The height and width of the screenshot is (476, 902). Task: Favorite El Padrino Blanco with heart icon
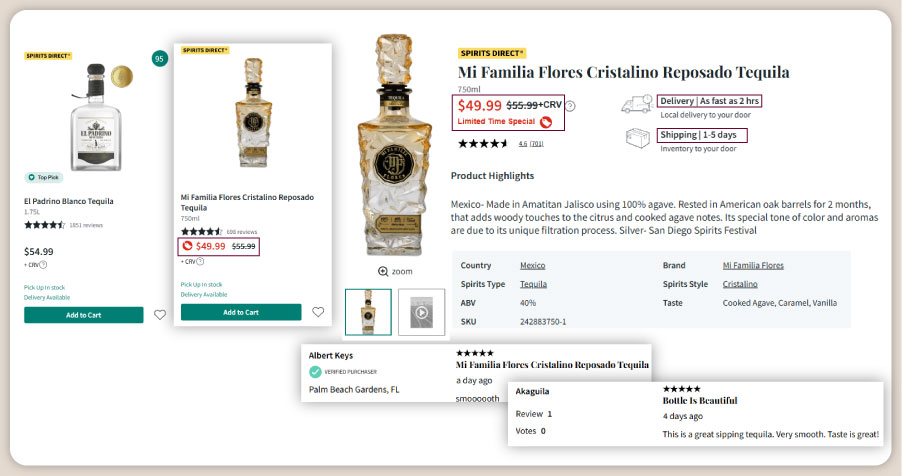160,315
